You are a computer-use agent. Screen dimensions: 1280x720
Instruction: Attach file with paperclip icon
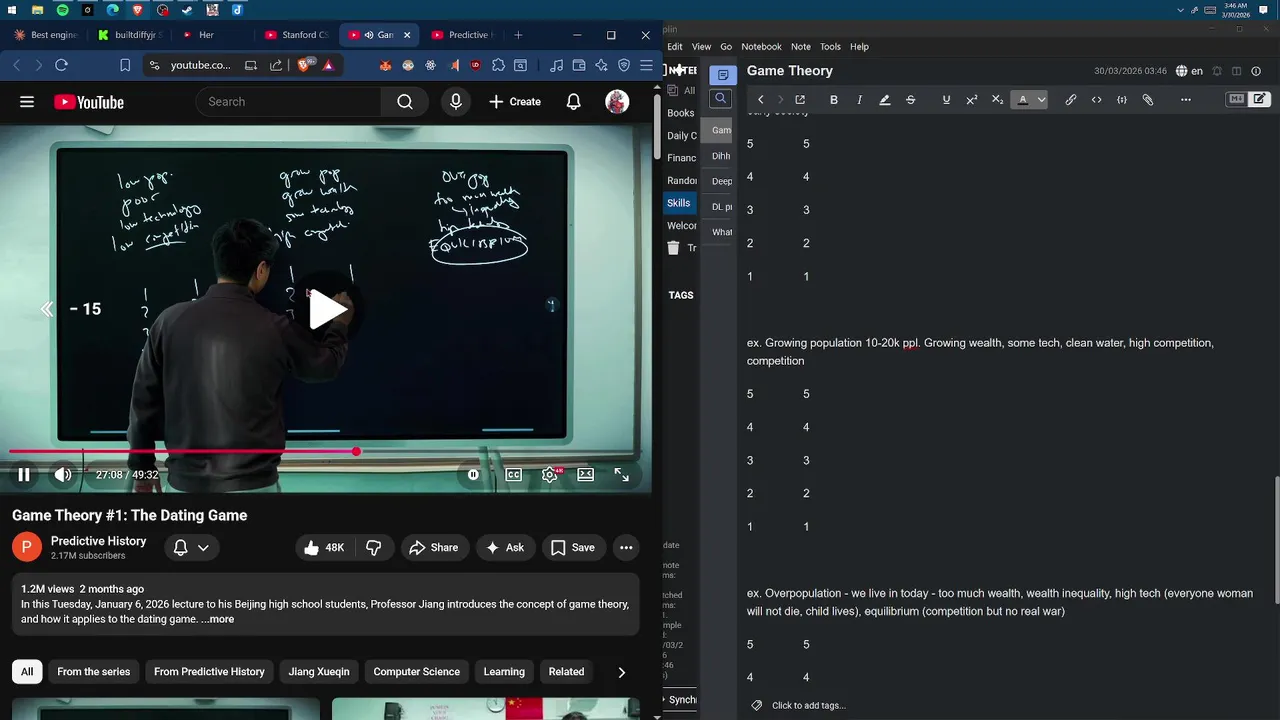1148,100
